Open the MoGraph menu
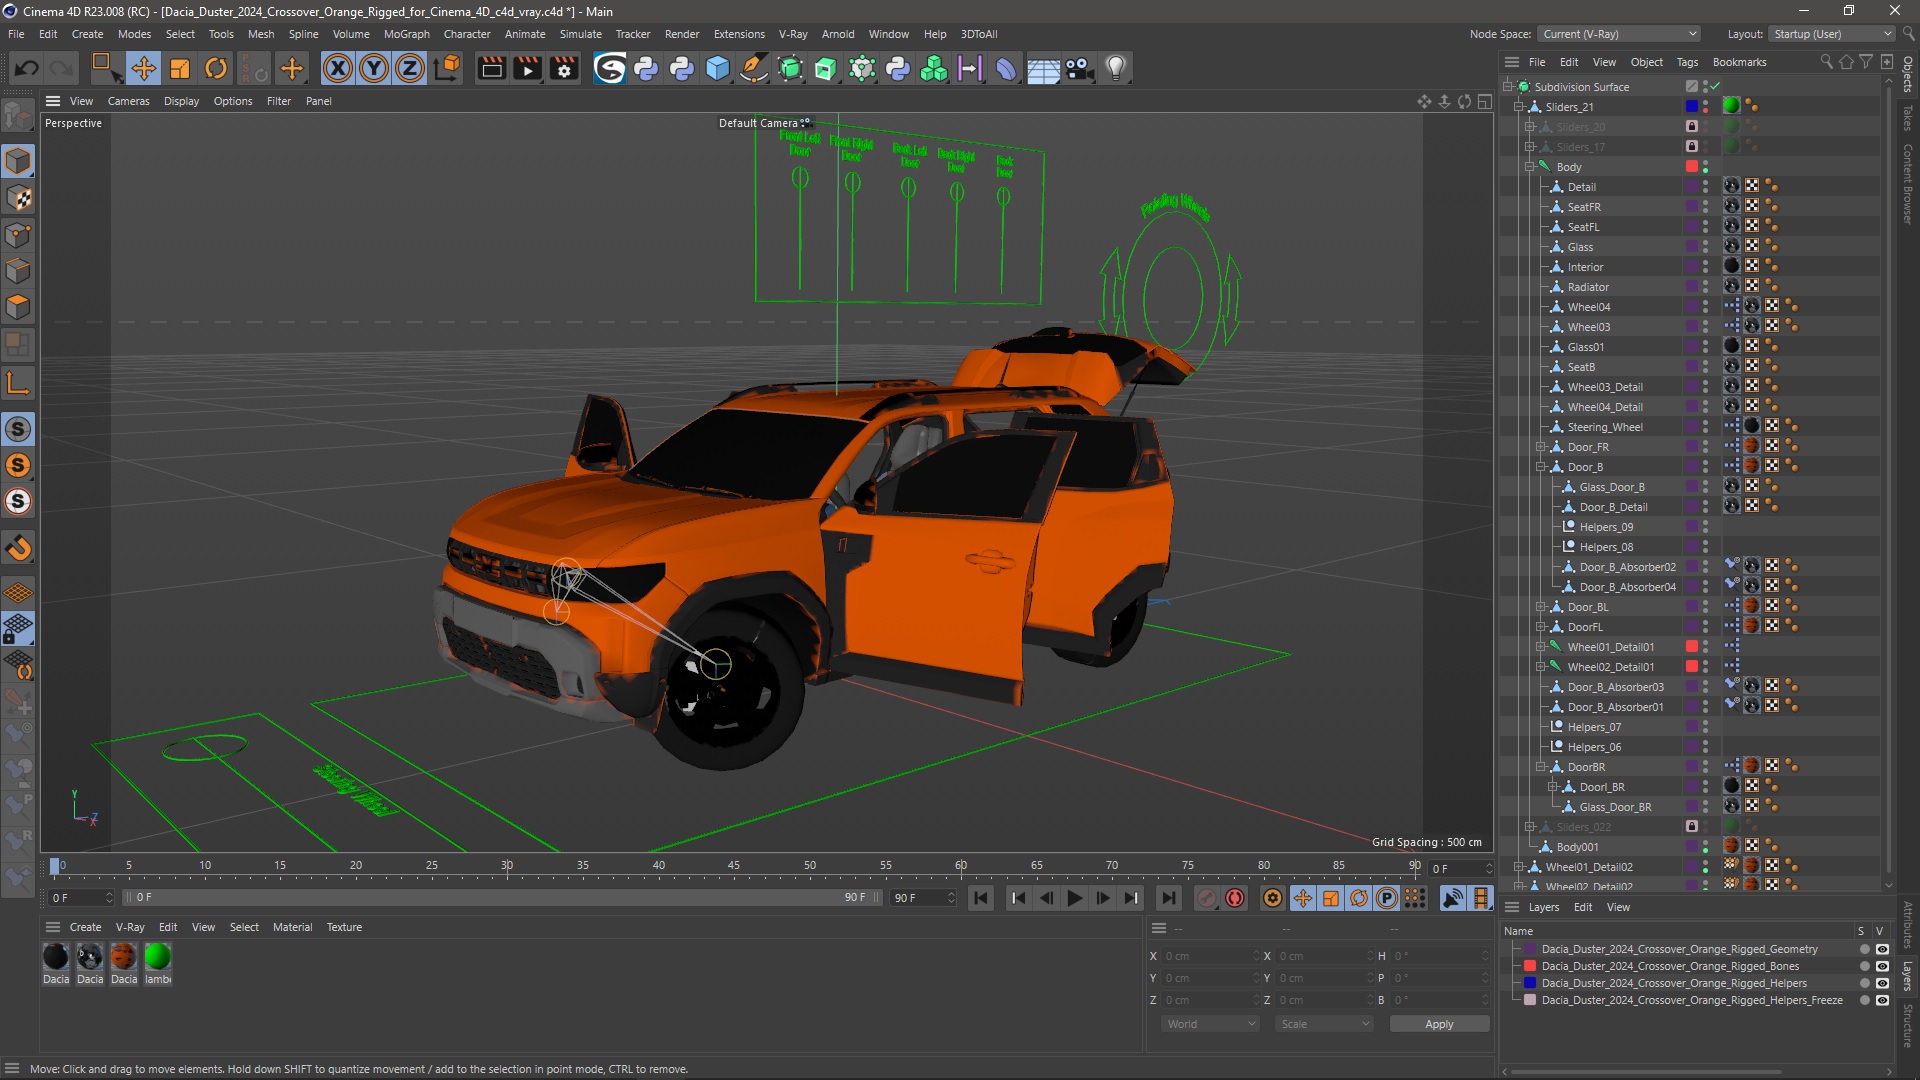 tap(404, 33)
